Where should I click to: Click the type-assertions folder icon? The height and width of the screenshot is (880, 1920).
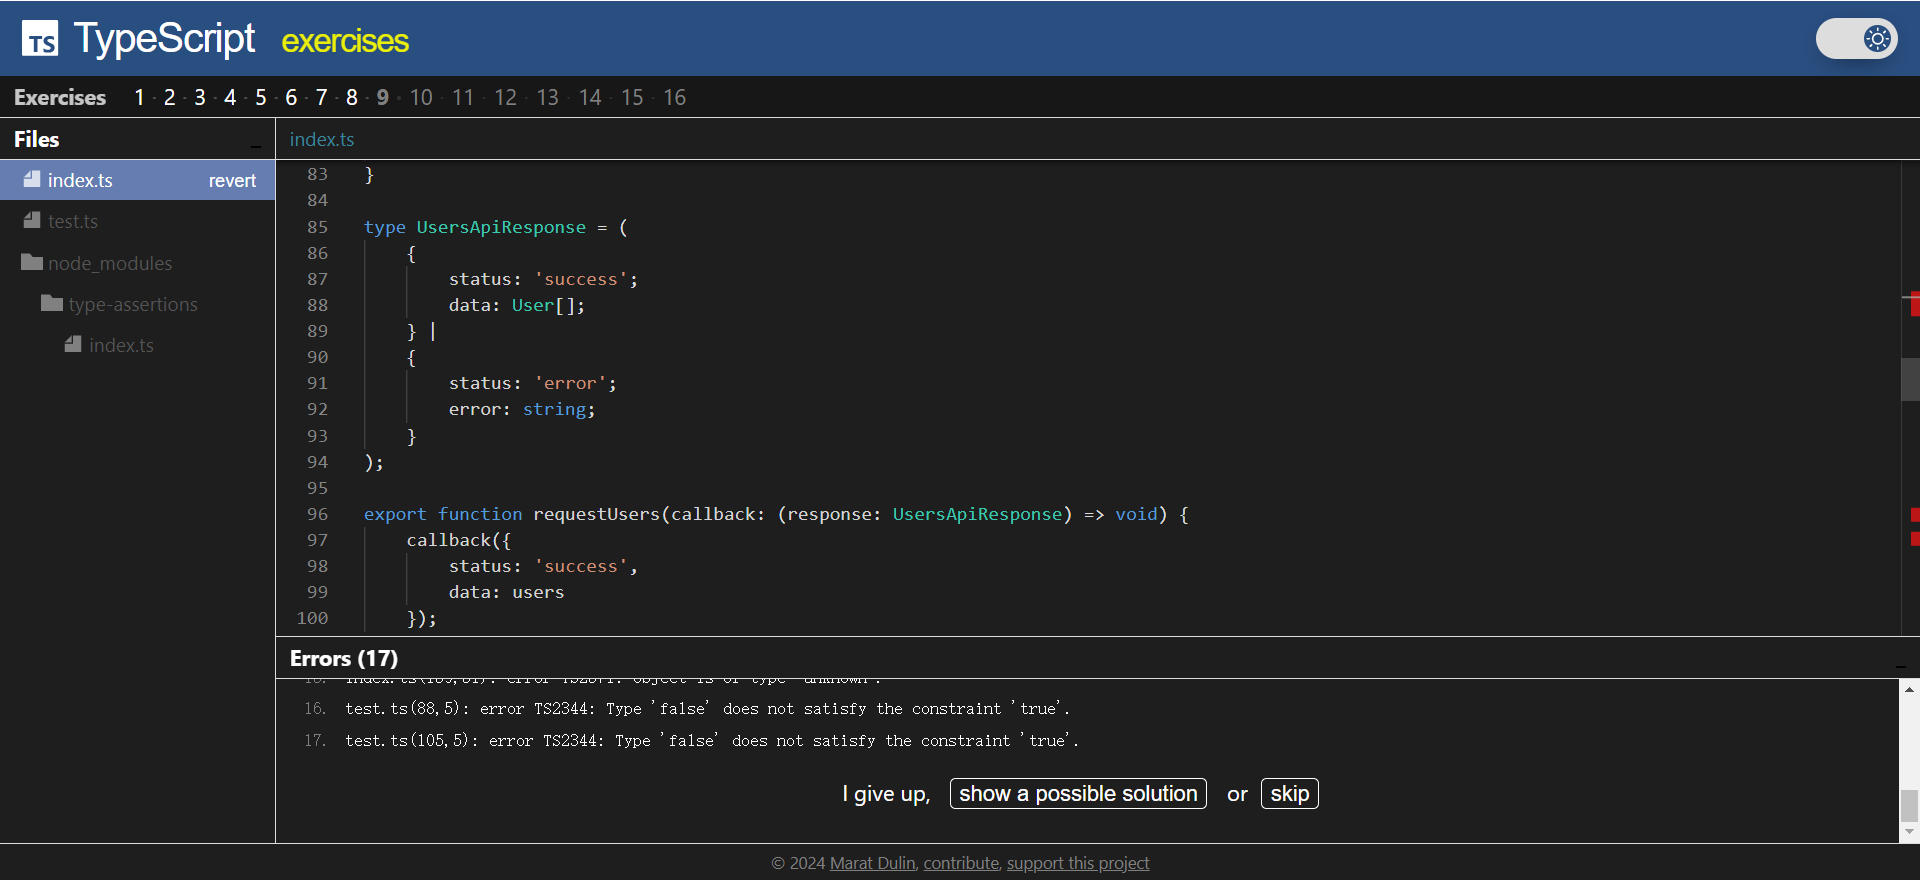[x=52, y=304]
